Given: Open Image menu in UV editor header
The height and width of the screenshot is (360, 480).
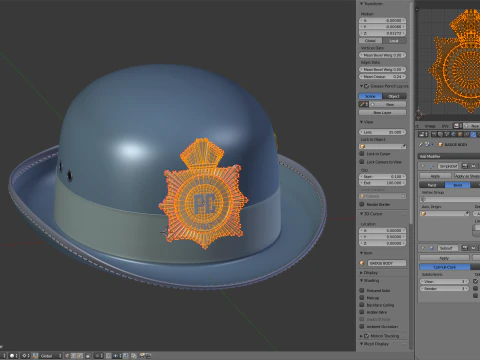Looking at the screenshot, I should click(430, 126).
